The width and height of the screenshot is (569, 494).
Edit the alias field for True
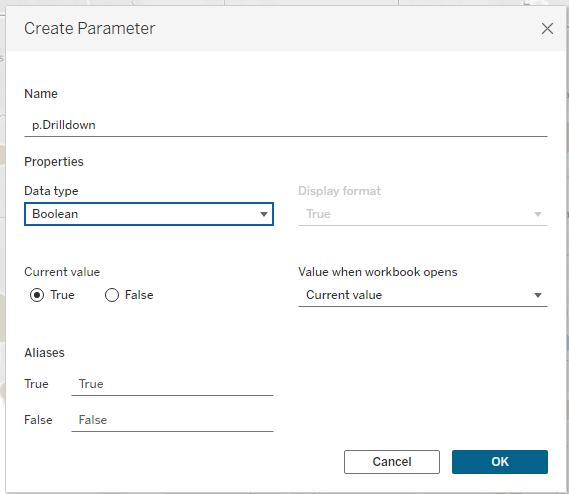[172, 384]
